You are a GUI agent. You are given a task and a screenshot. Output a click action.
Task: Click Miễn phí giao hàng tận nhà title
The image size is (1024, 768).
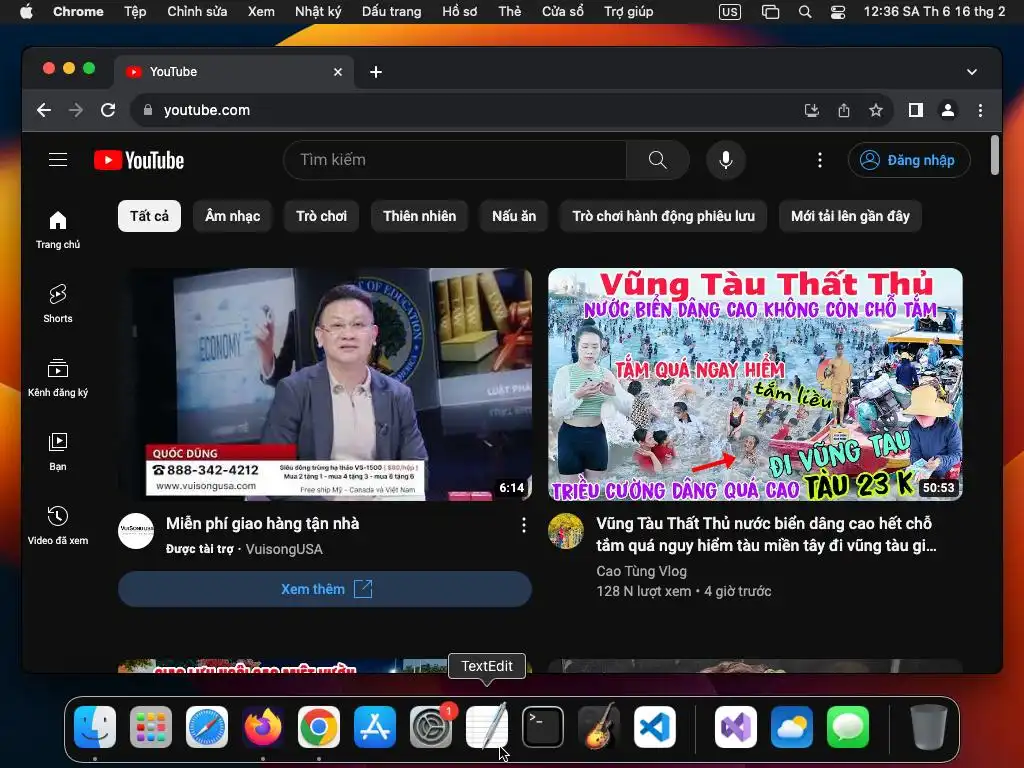click(x=263, y=524)
